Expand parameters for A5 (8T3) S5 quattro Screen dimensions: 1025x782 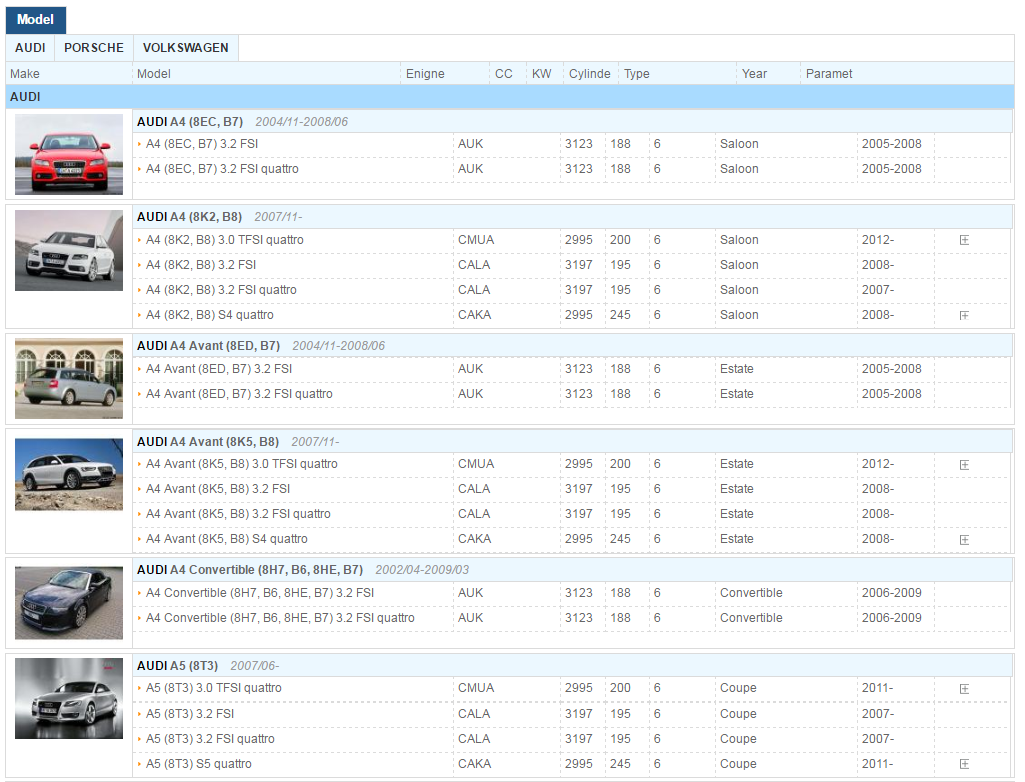pos(964,764)
